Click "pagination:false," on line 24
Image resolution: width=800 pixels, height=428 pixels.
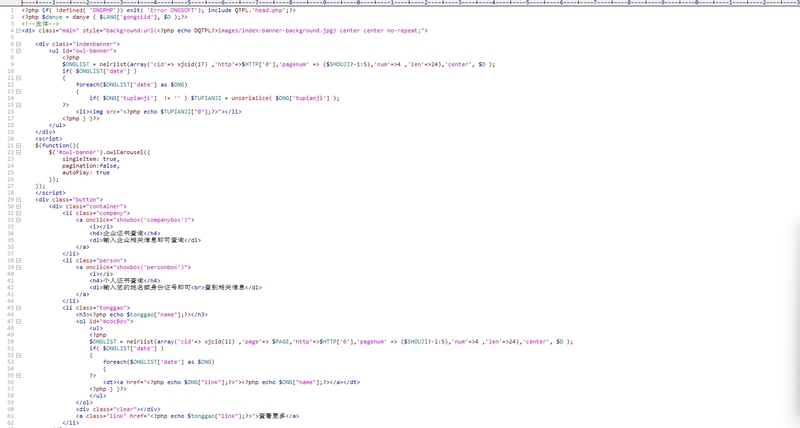pos(91,166)
